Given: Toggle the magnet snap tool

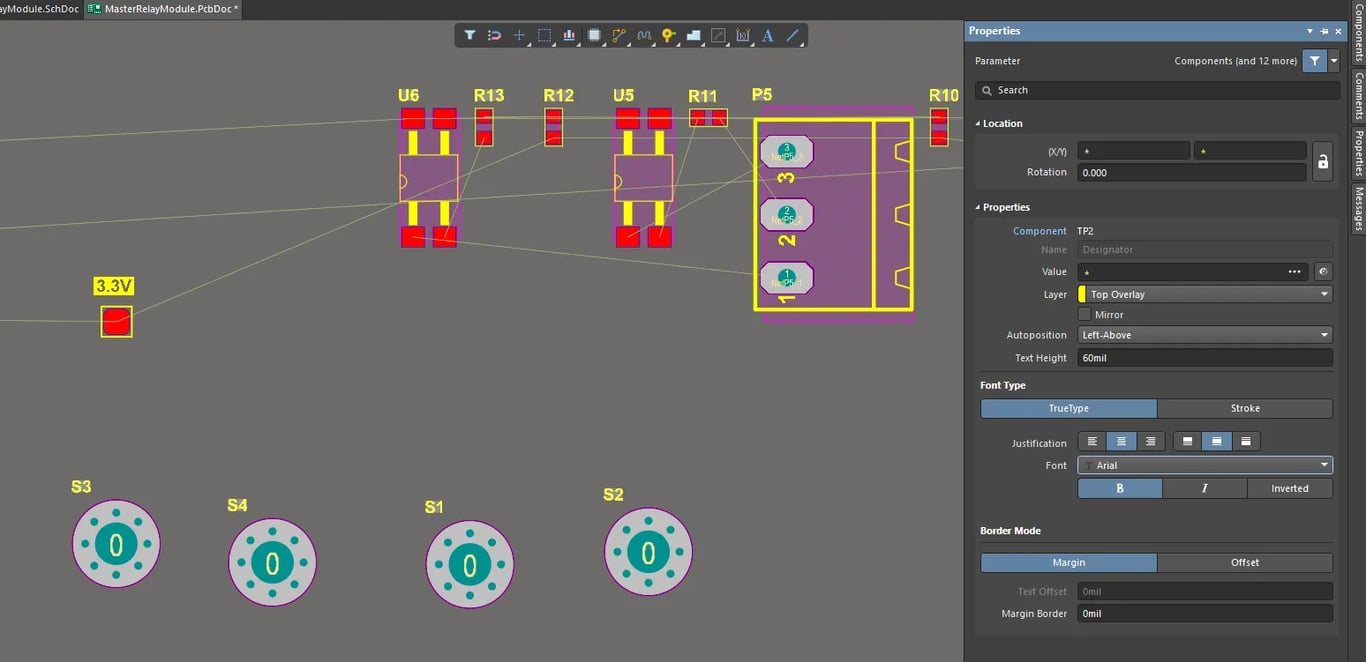Looking at the screenshot, I should pyautogui.click(x=494, y=35).
